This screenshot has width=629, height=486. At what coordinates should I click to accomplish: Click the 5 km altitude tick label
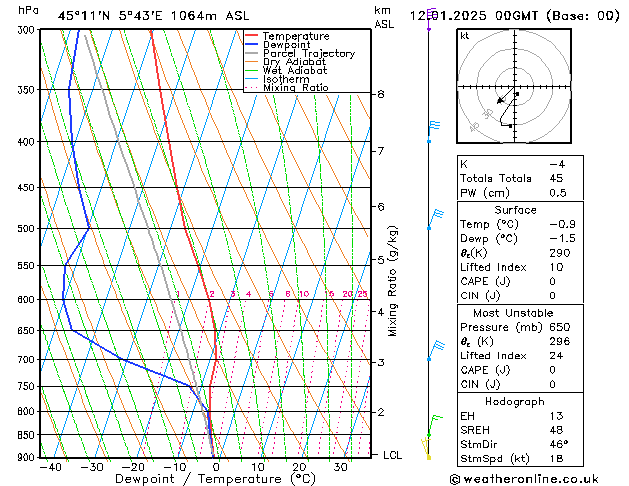click(381, 259)
